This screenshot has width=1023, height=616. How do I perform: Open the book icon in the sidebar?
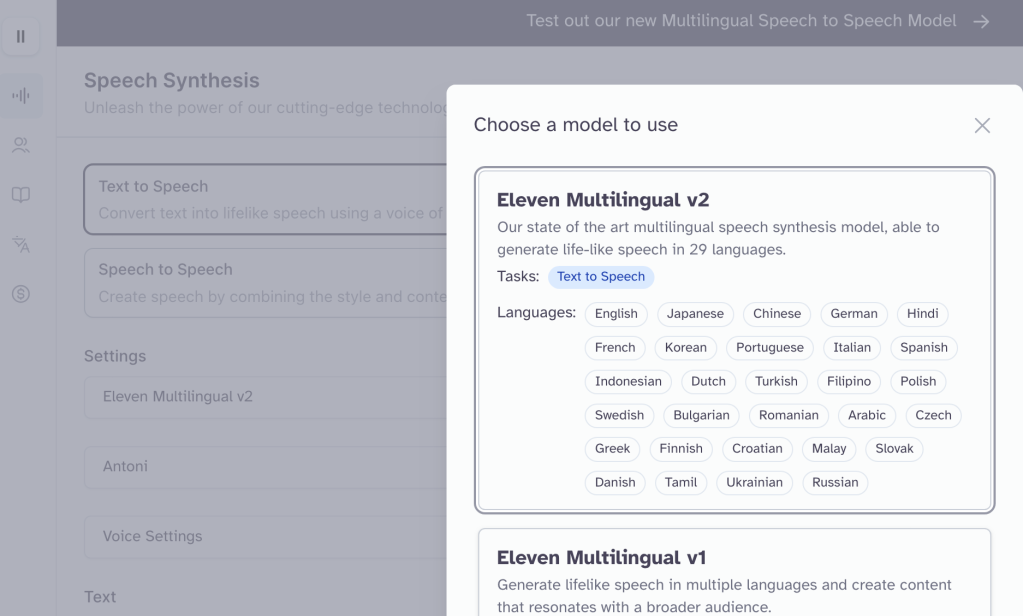pos(21,194)
